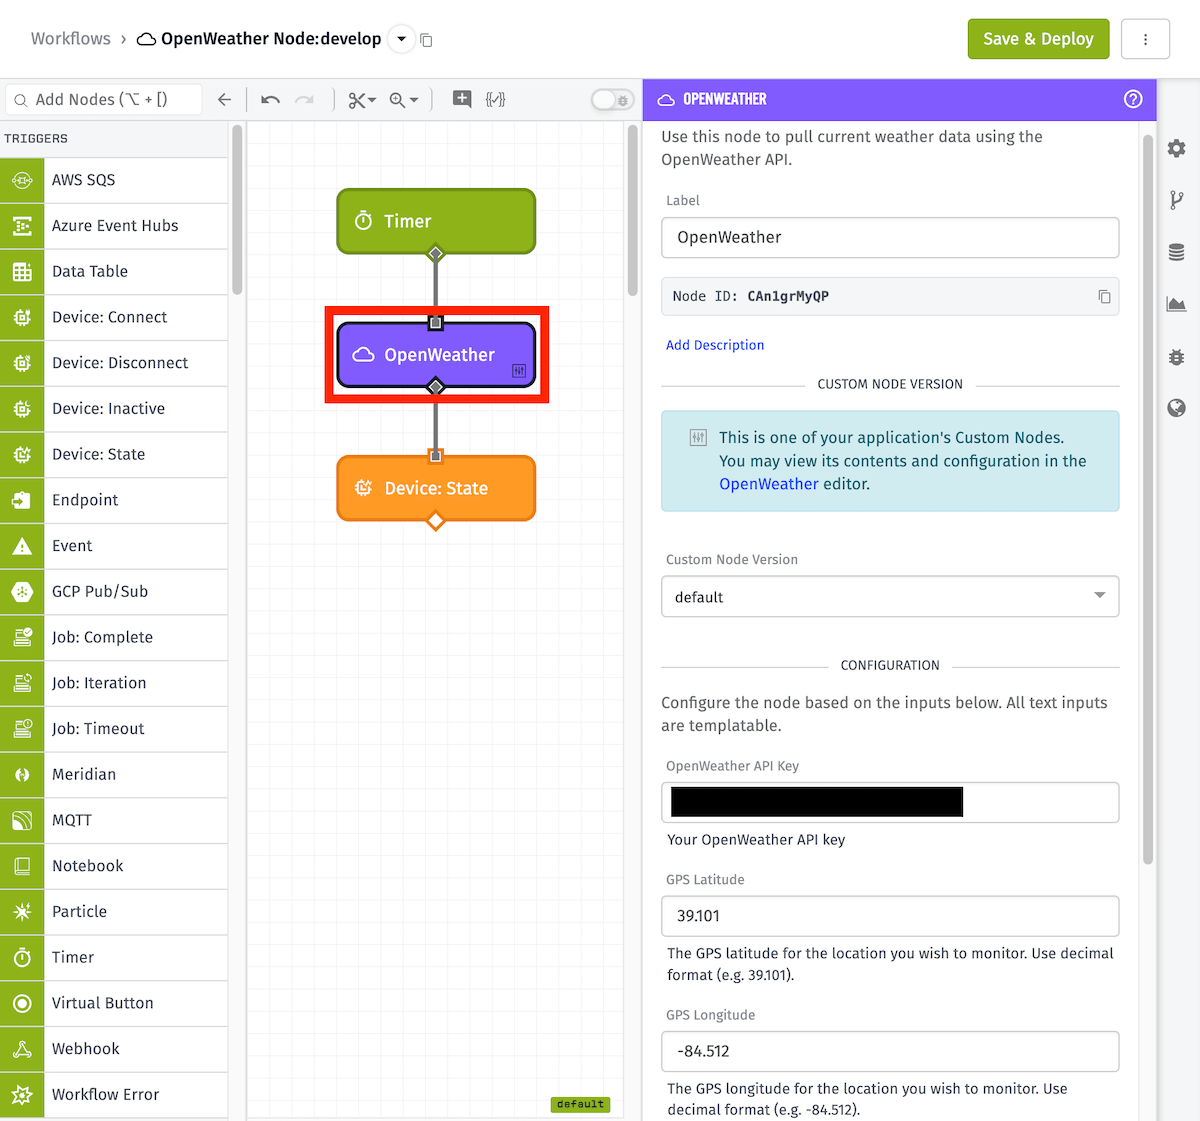Image resolution: width=1200 pixels, height=1121 pixels.
Task: Click the Meridian trigger icon
Action: coord(22,775)
